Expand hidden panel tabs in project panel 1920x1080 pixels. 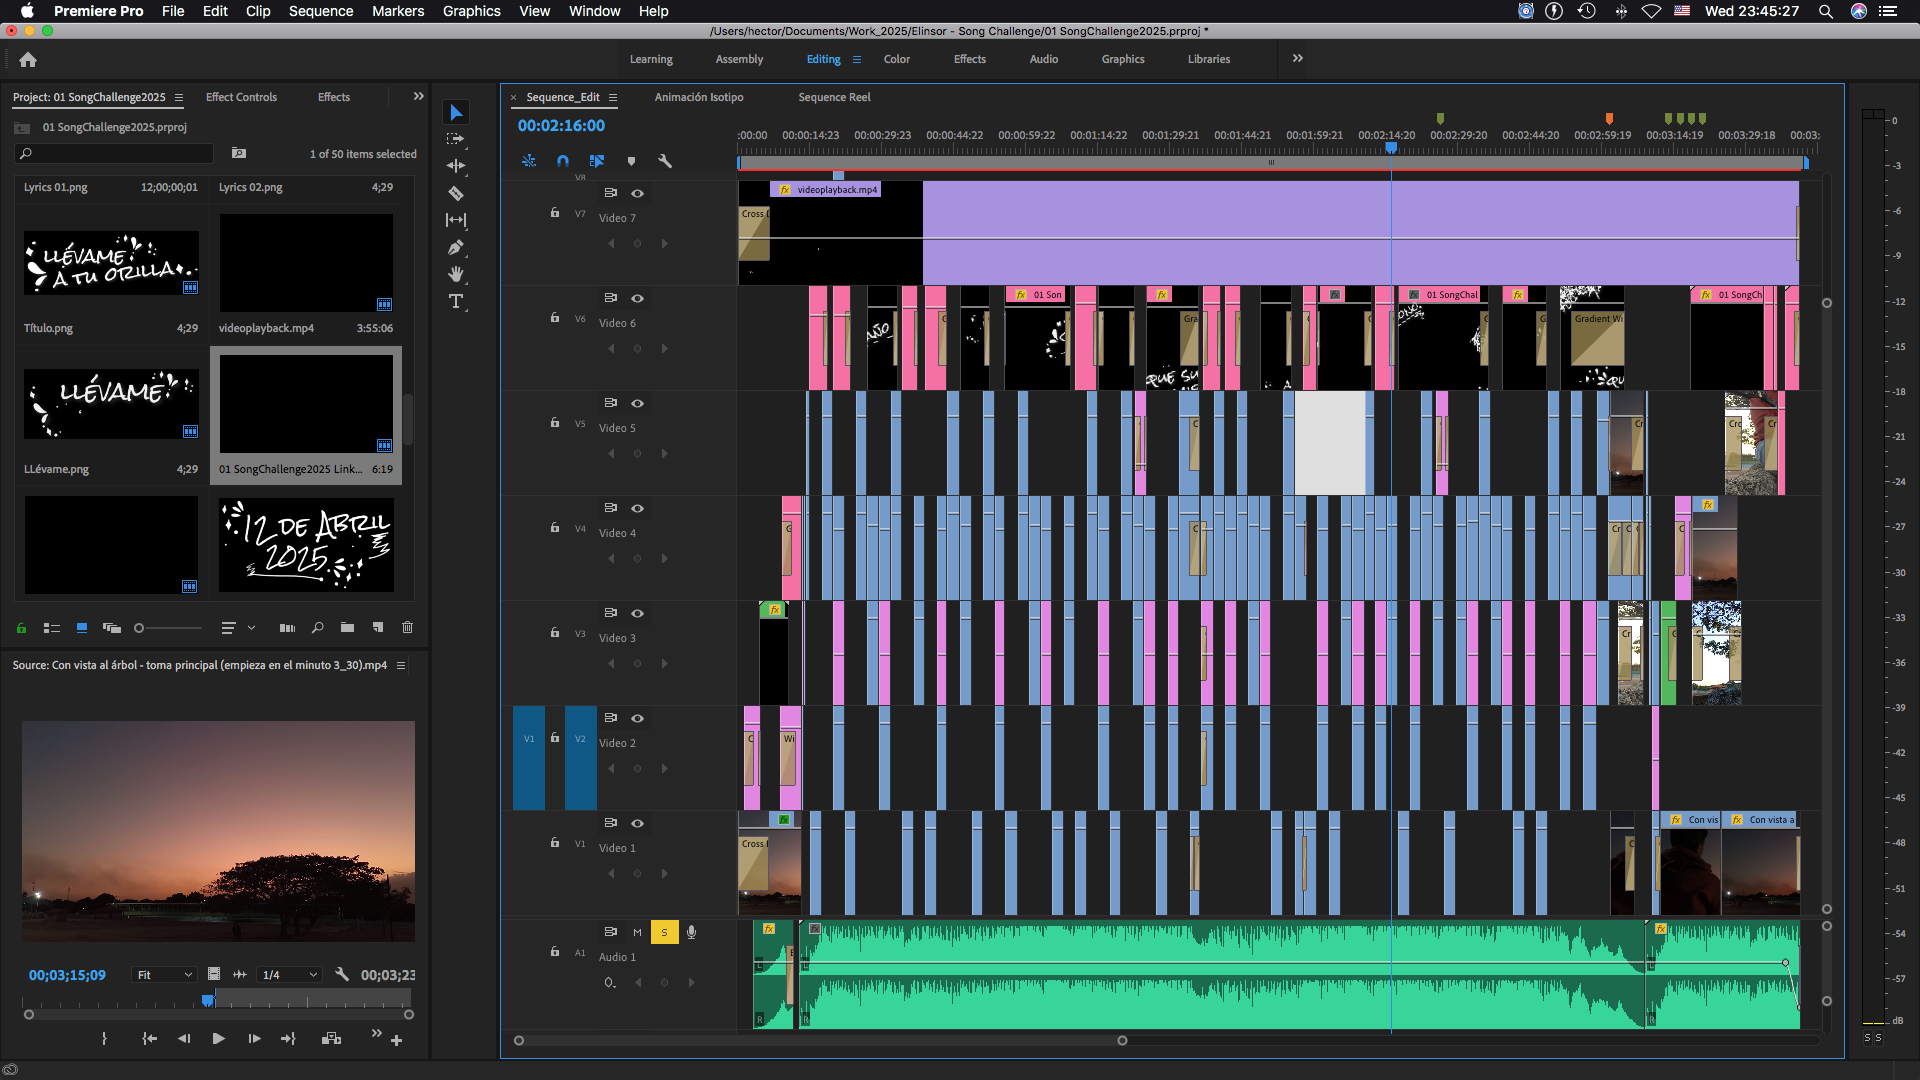[x=418, y=96]
